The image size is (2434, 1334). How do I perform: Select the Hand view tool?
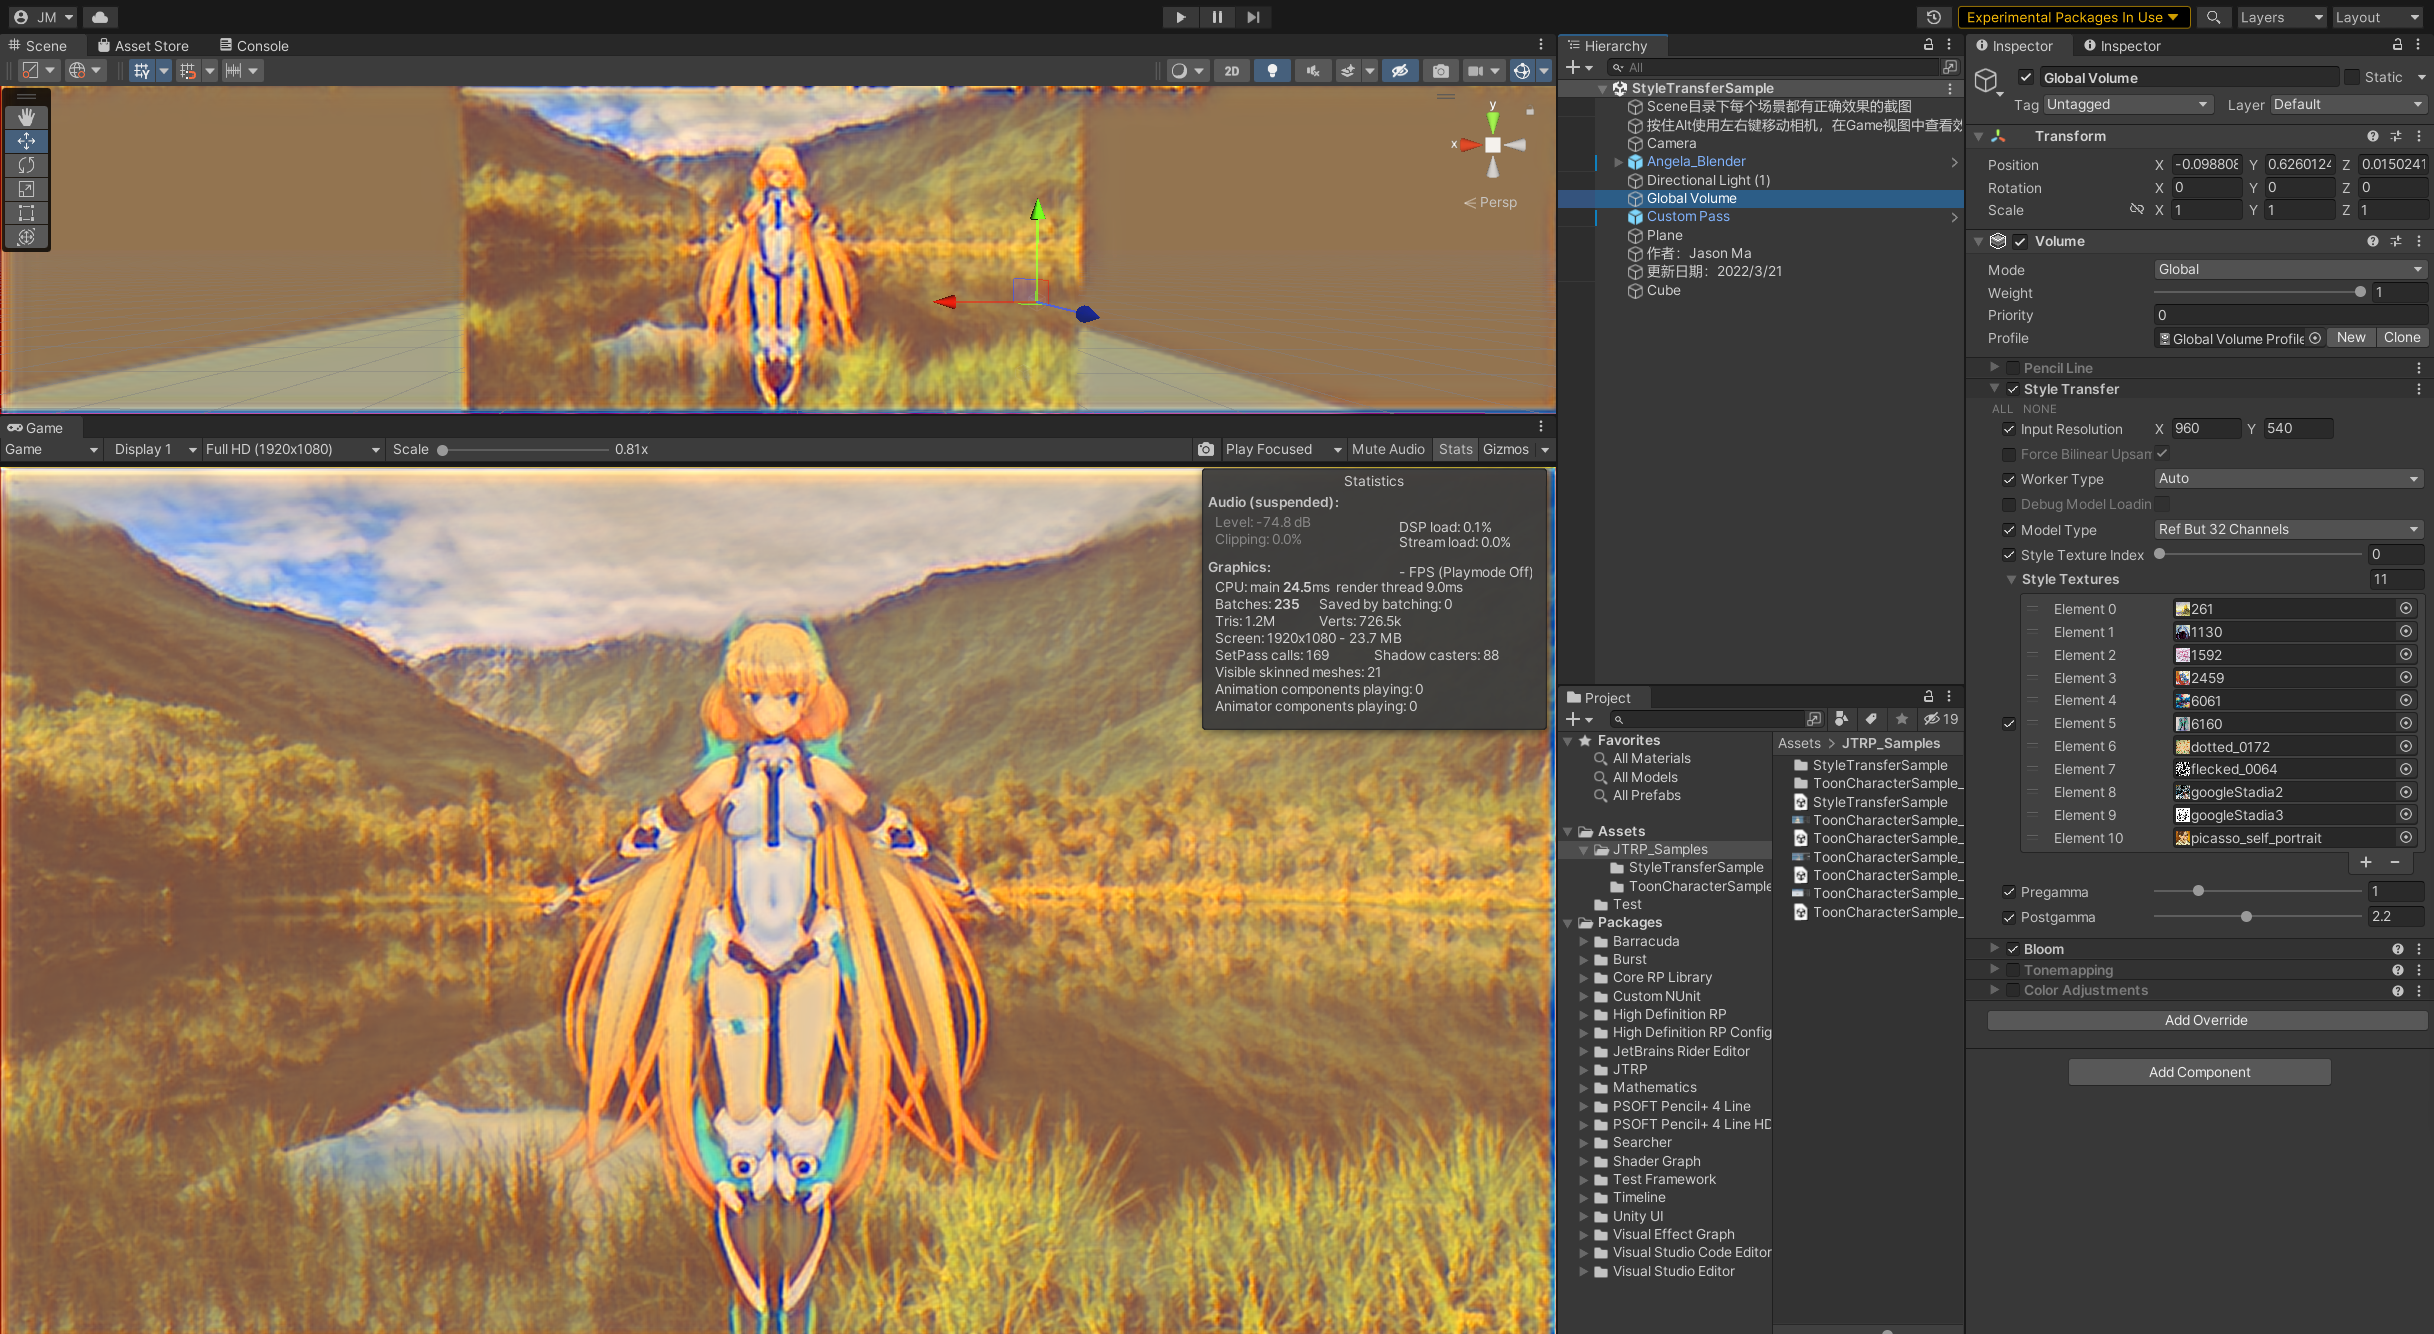pos(27,117)
